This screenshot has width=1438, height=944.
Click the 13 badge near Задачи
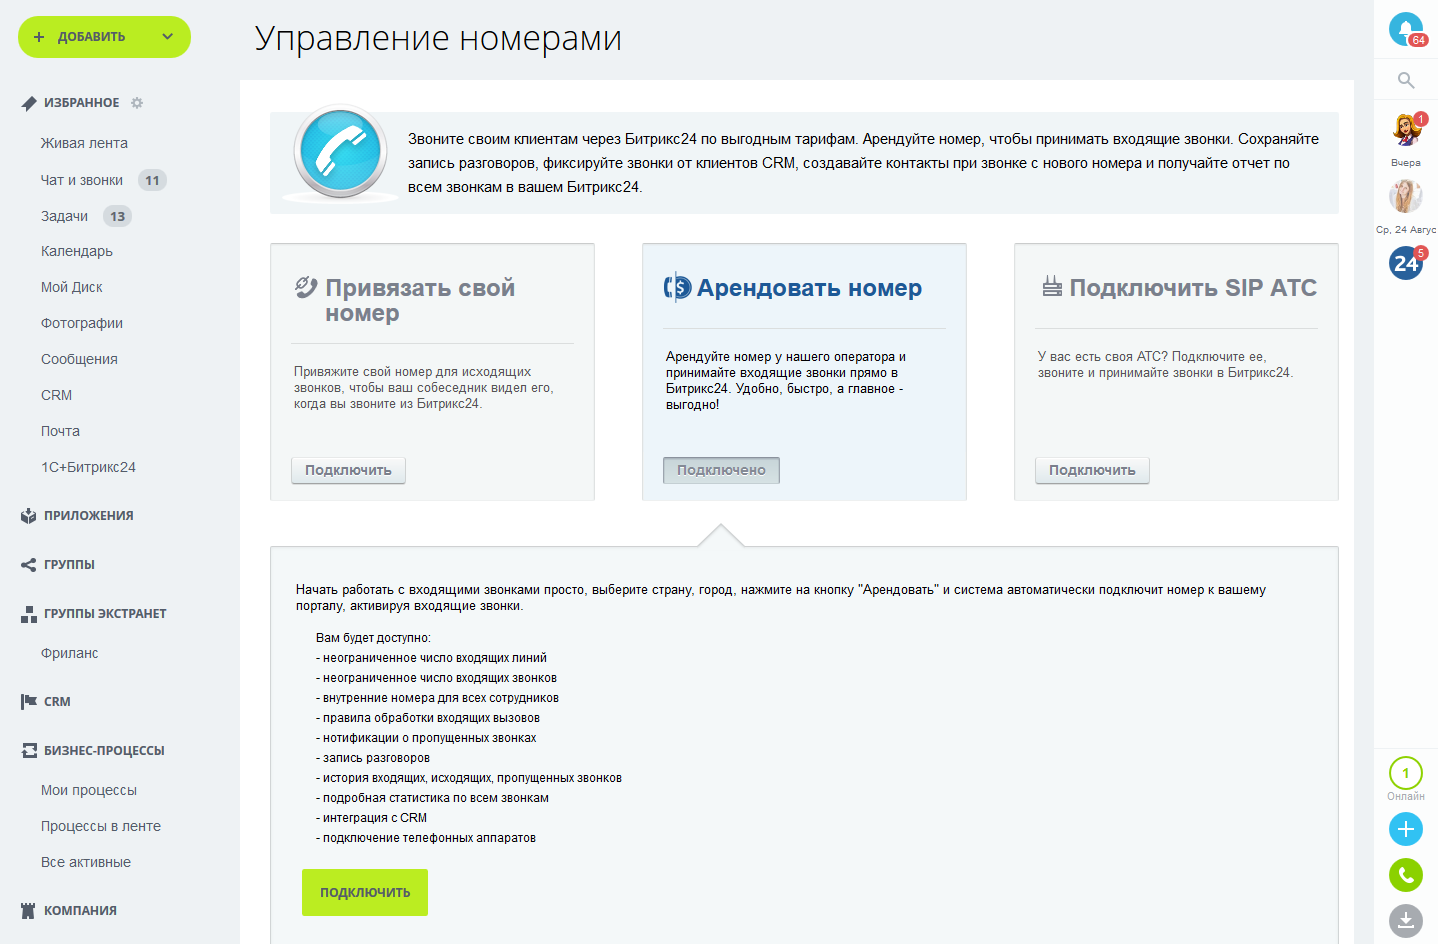pyautogui.click(x=118, y=216)
